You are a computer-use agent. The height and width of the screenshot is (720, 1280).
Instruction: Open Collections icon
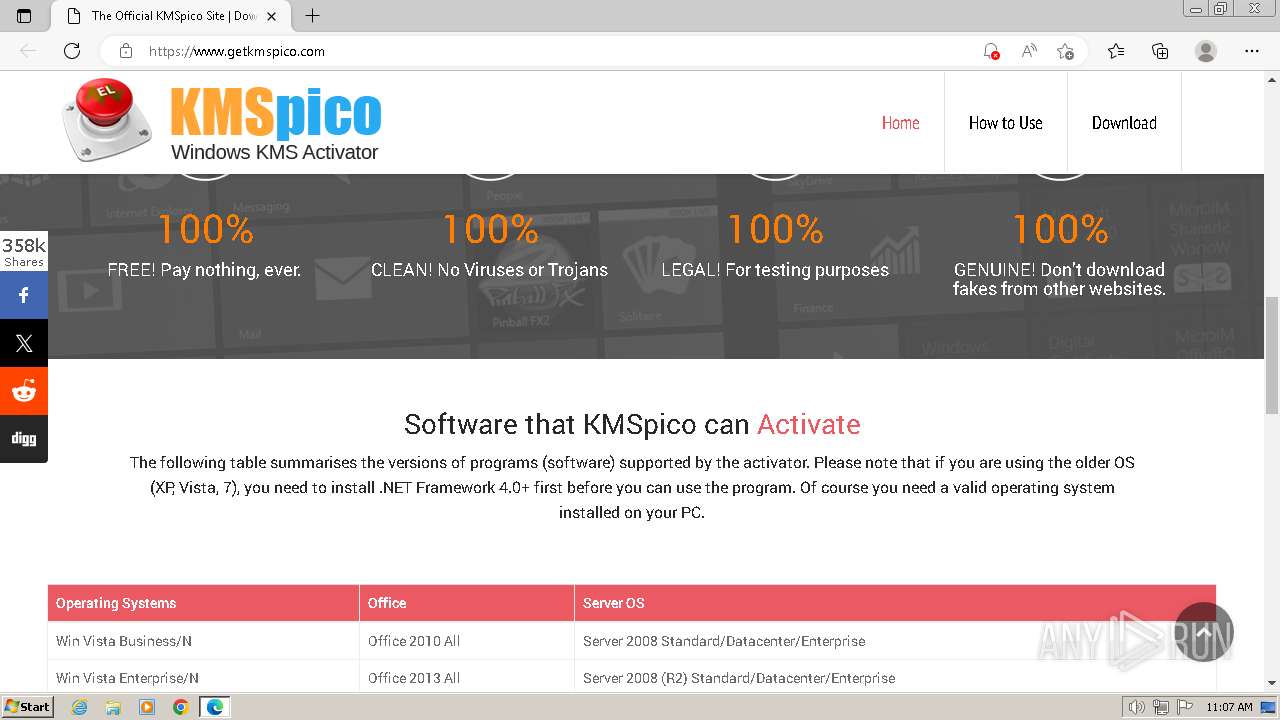(1160, 51)
